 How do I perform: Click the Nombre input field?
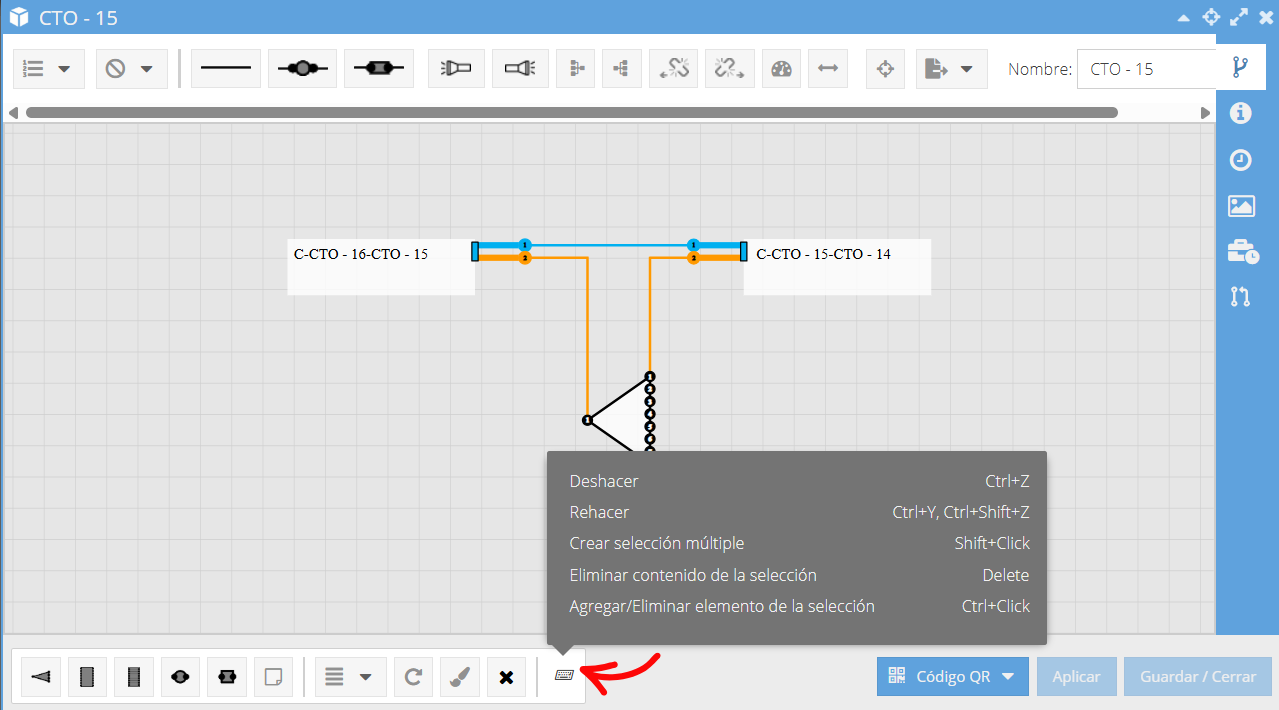pyautogui.click(x=1146, y=69)
